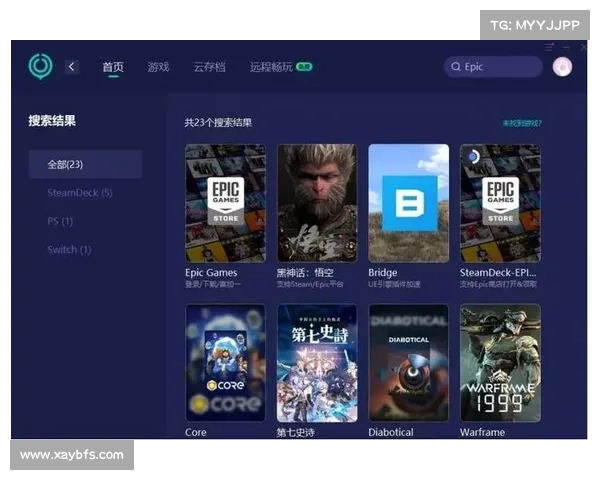Click the '支持Steam/Epic平台' subtitle
The height and width of the screenshot is (480, 600).
(310, 284)
